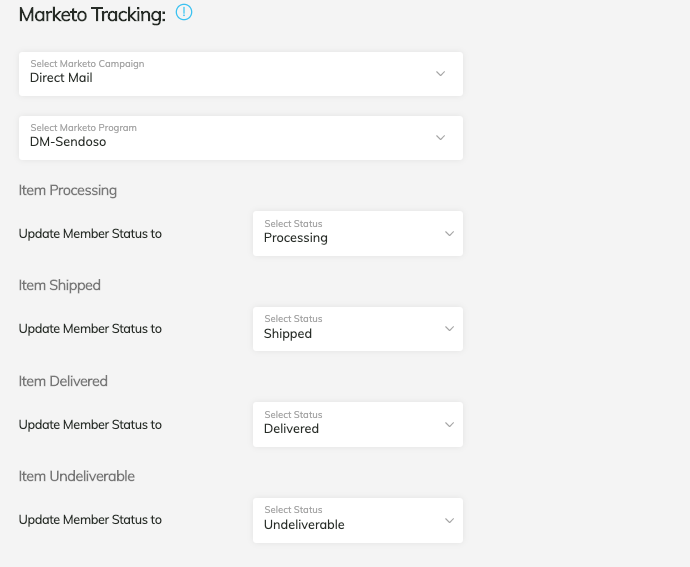This screenshot has width=690, height=567.
Task: Click the chevron arrow beside the Delivered status
Action: point(448,425)
